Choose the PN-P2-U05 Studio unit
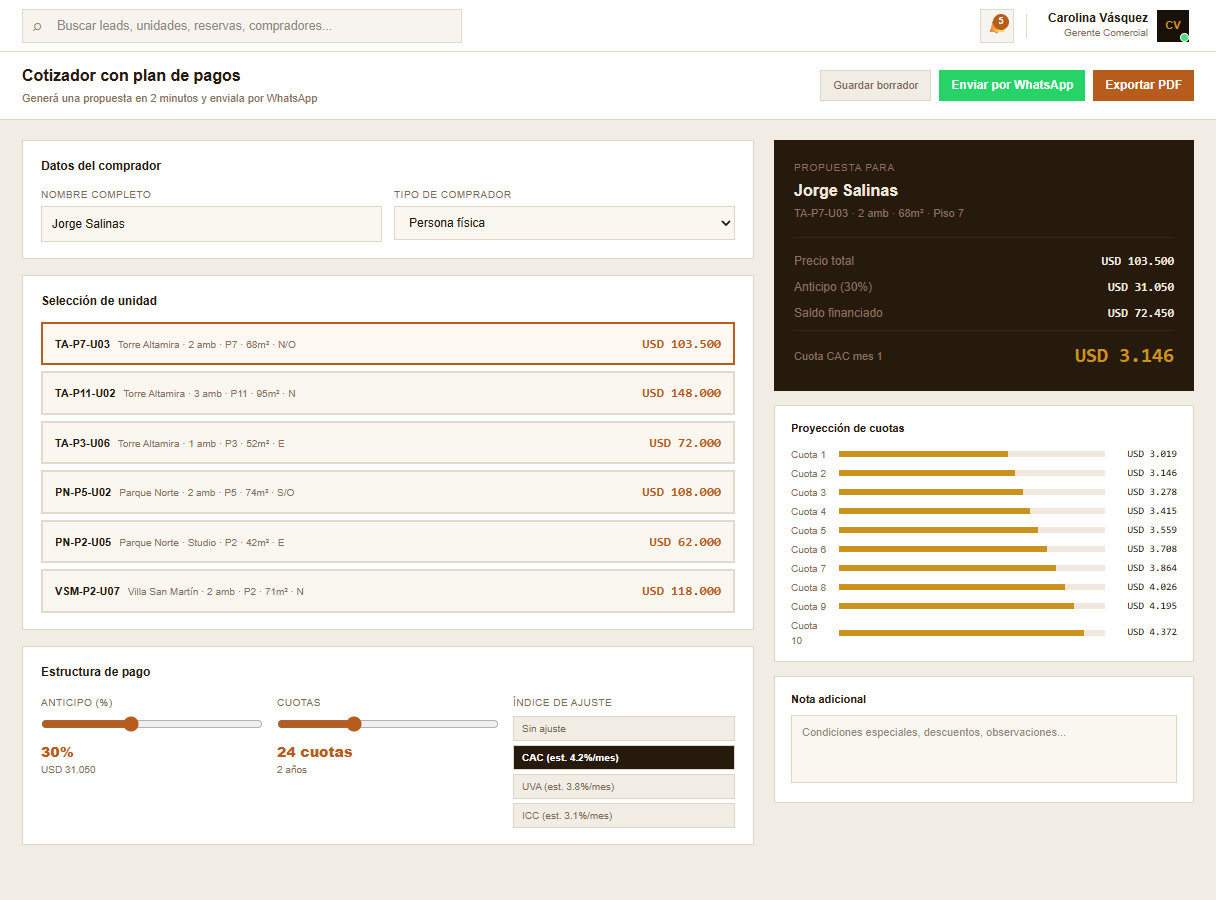This screenshot has width=1216, height=900. 387,542
